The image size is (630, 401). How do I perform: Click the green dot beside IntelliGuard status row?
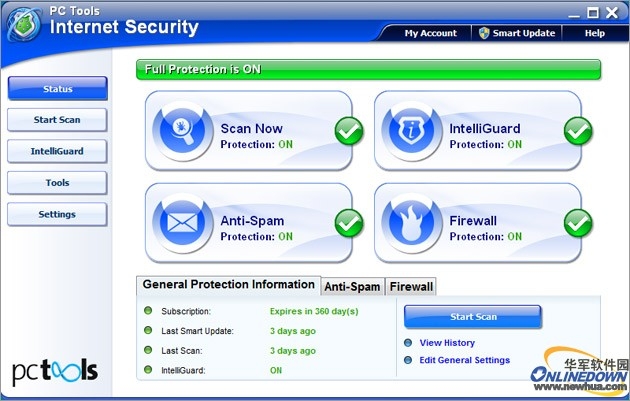[148, 370]
